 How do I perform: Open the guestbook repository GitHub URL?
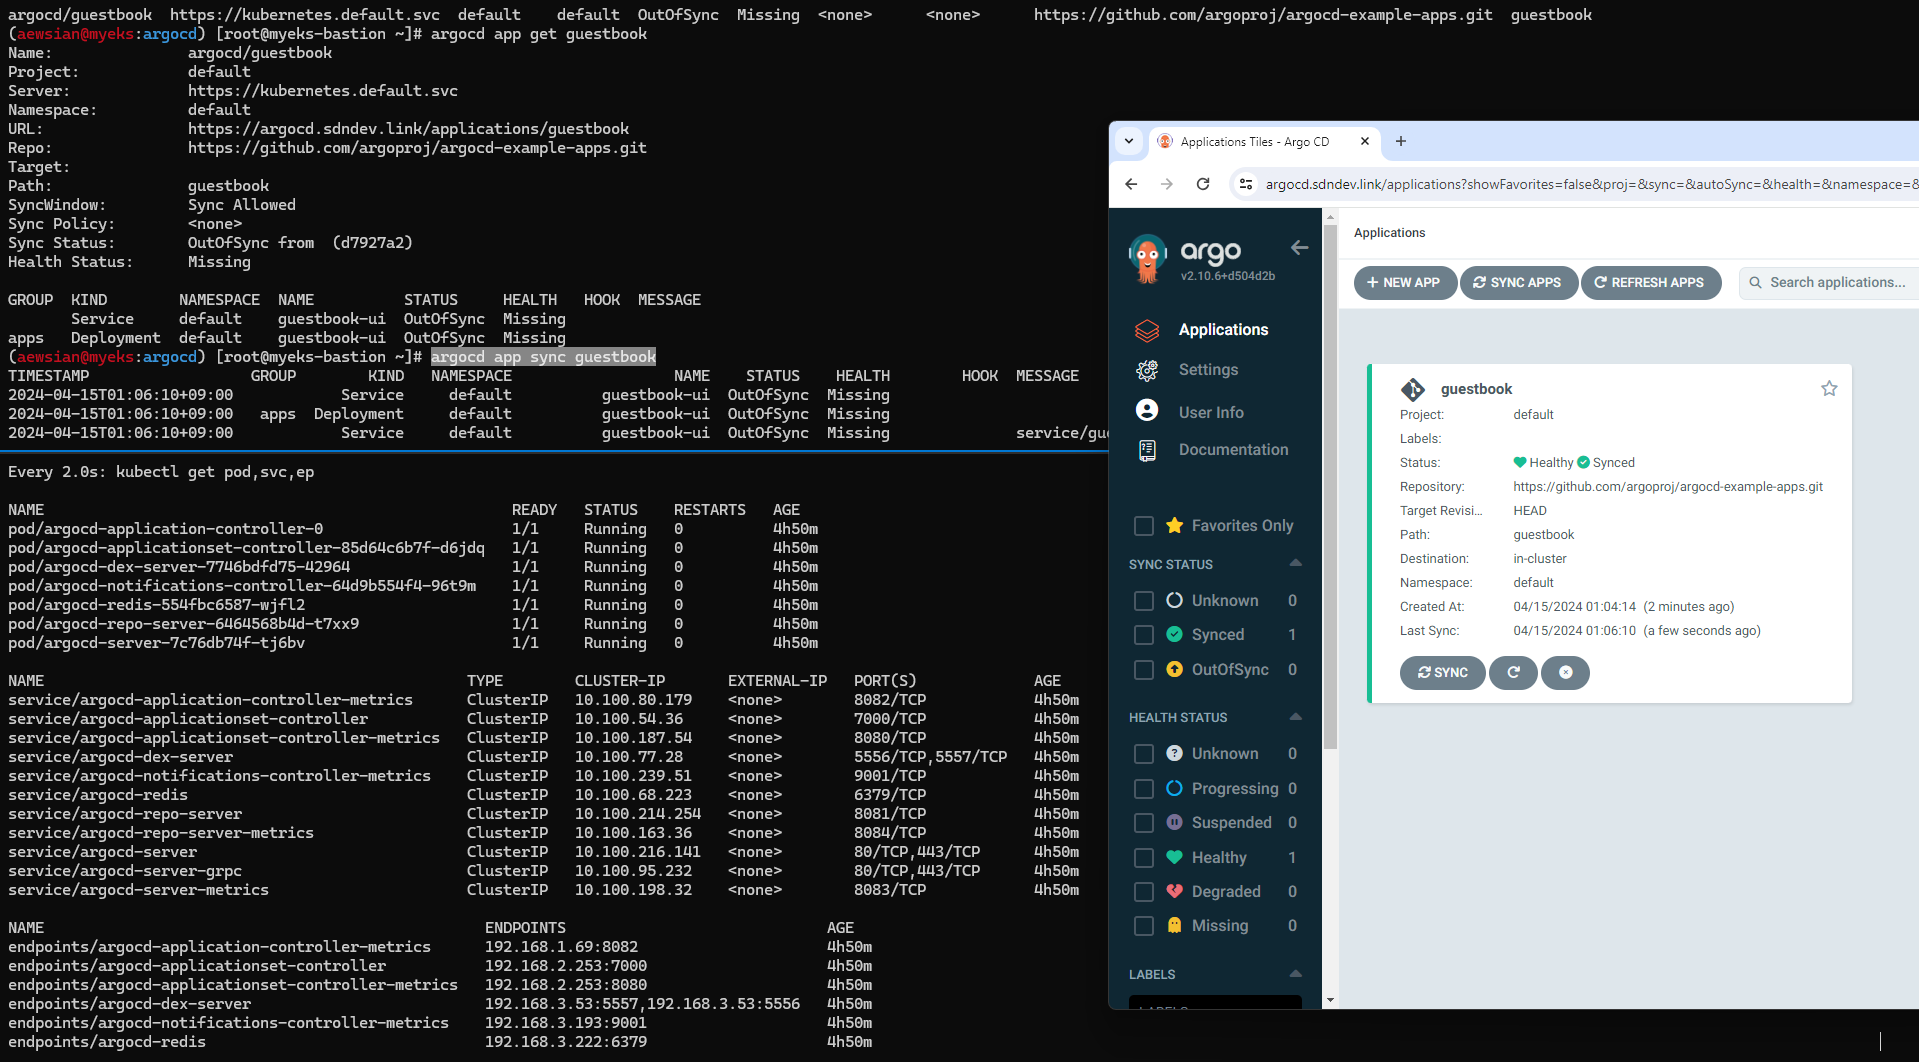[x=1667, y=487]
